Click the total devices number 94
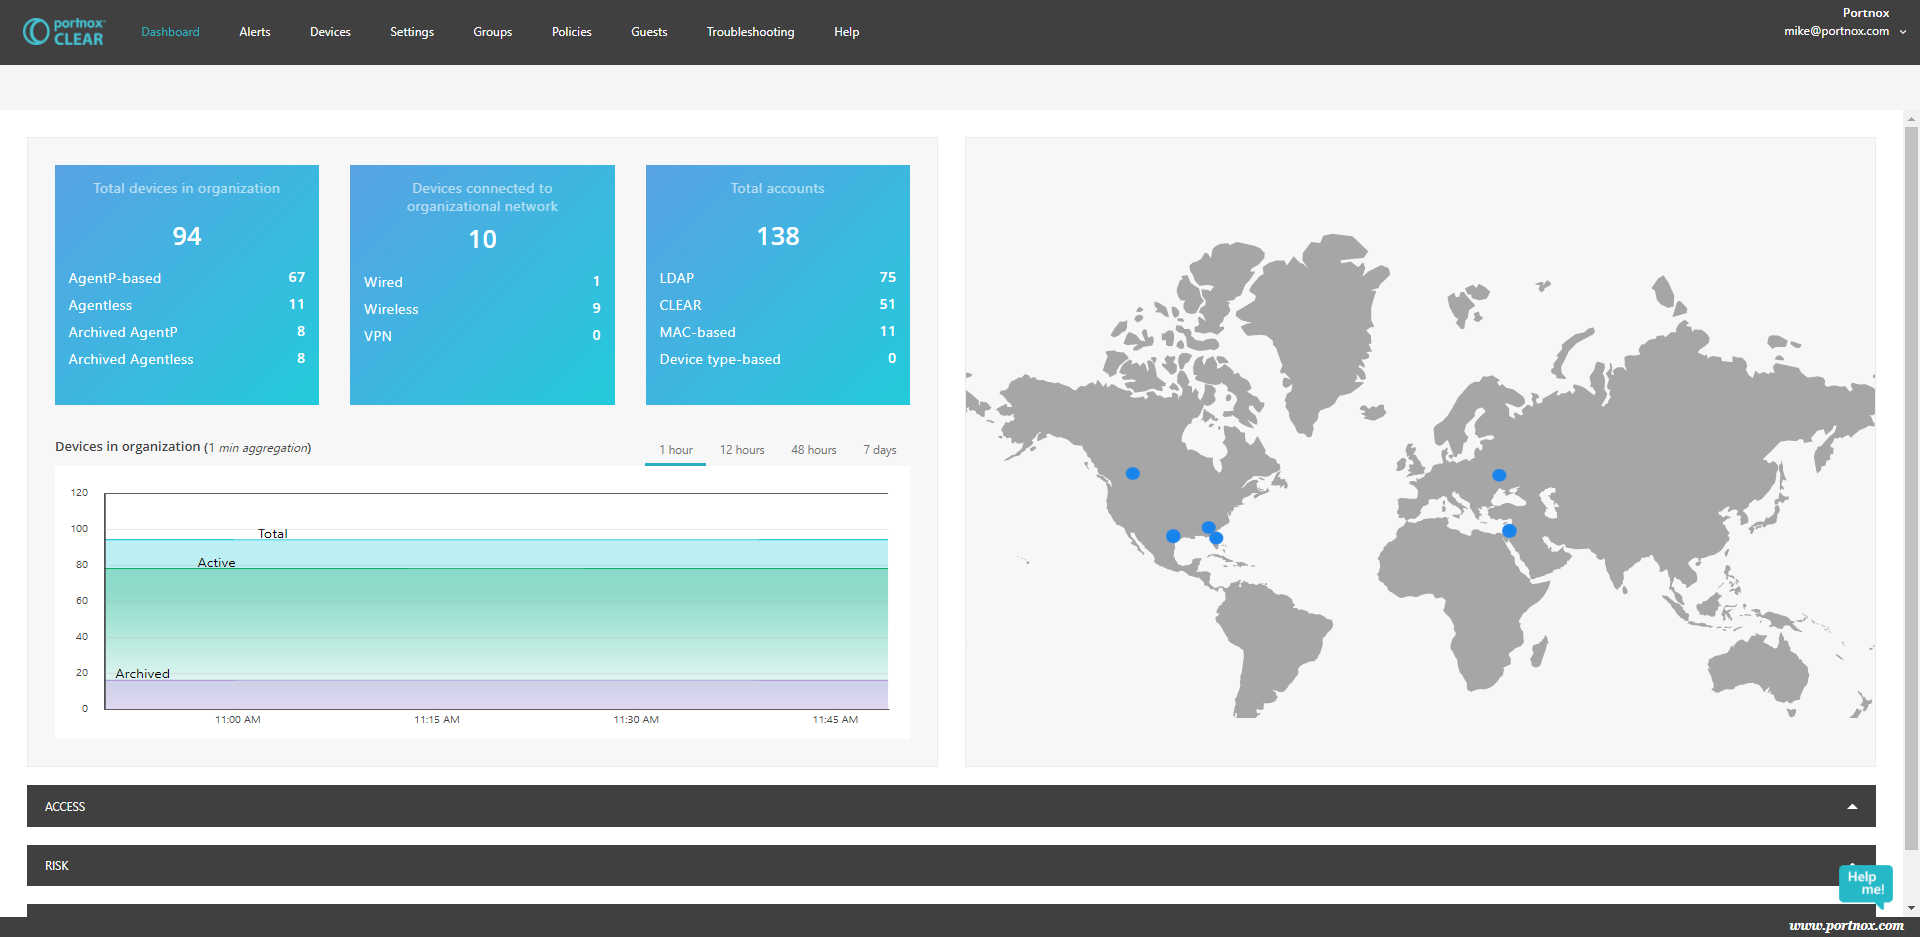1920x937 pixels. [x=187, y=236]
